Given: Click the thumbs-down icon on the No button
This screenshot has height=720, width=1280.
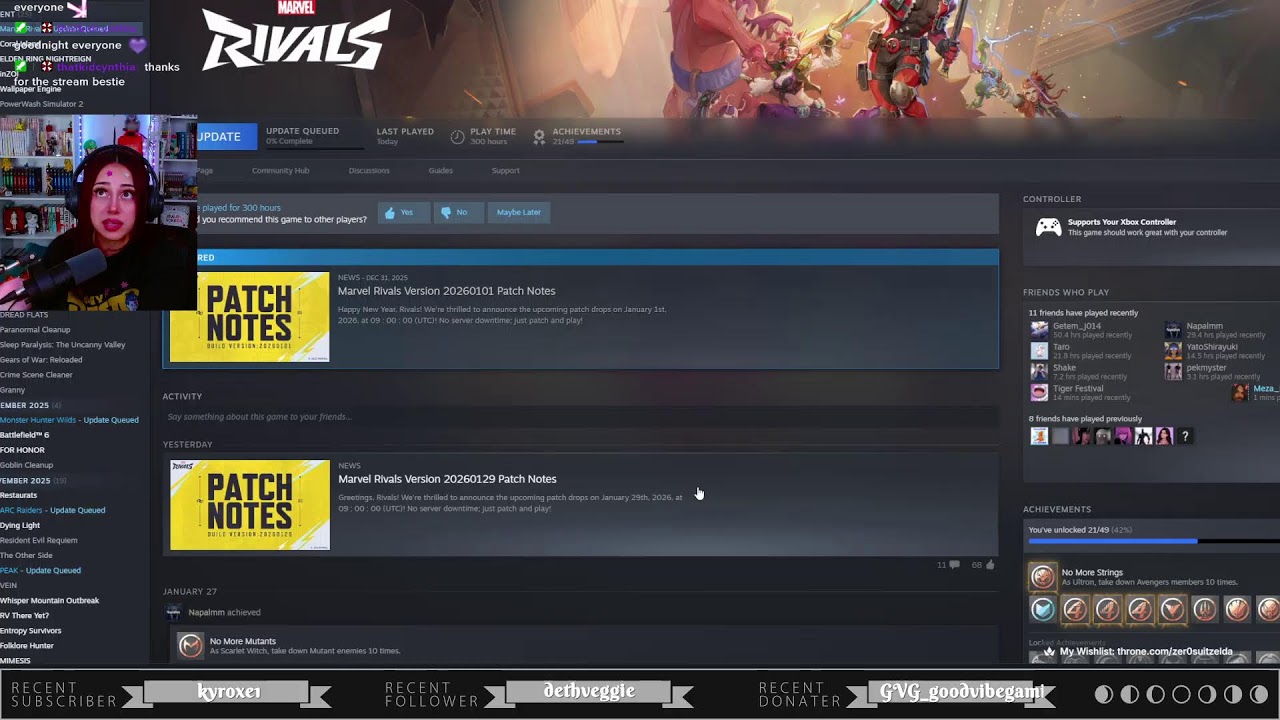Looking at the screenshot, I should click(447, 212).
